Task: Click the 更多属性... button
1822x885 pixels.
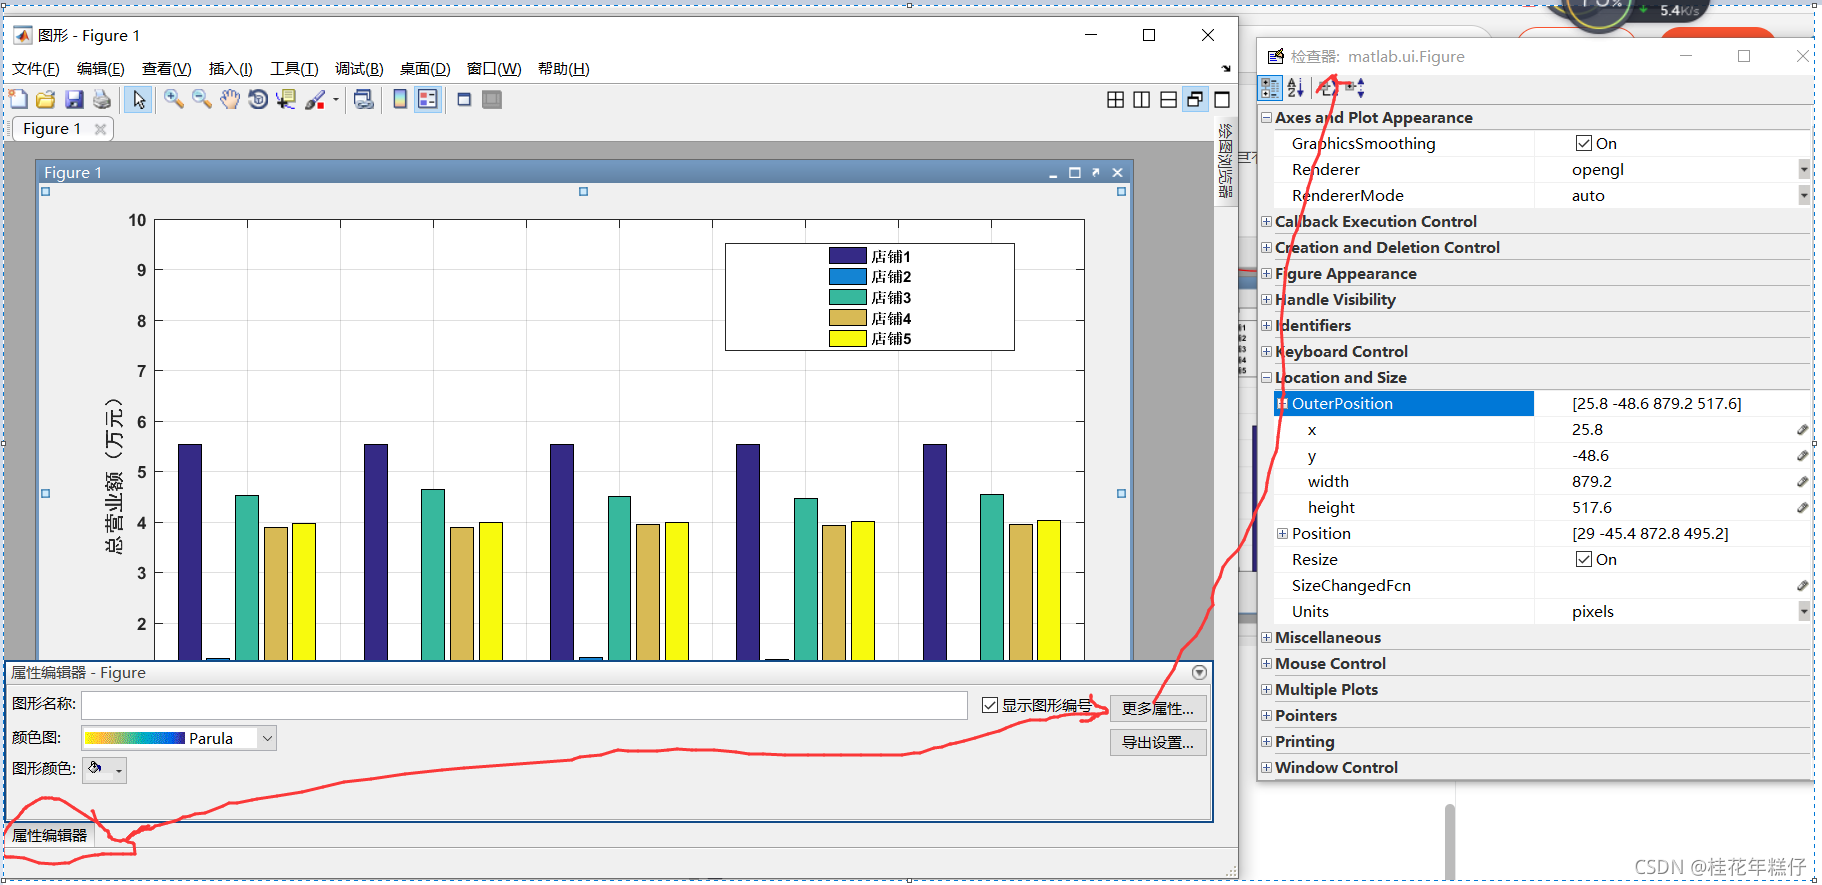Action: [x=1158, y=708]
